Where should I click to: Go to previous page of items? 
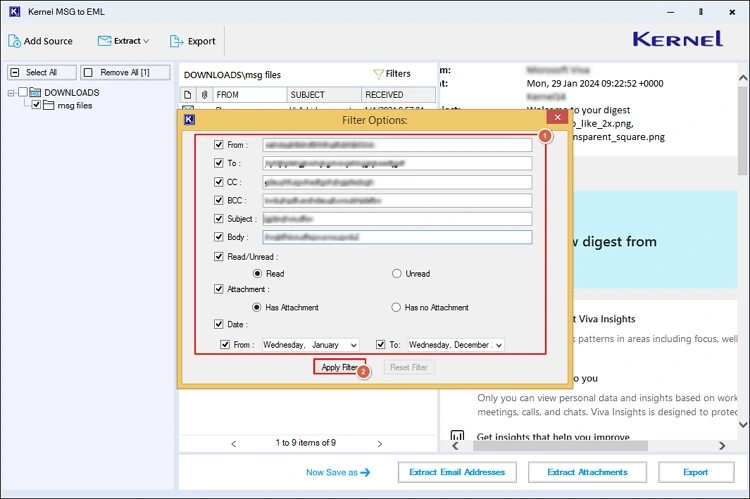pyautogui.click(x=233, y=444)
